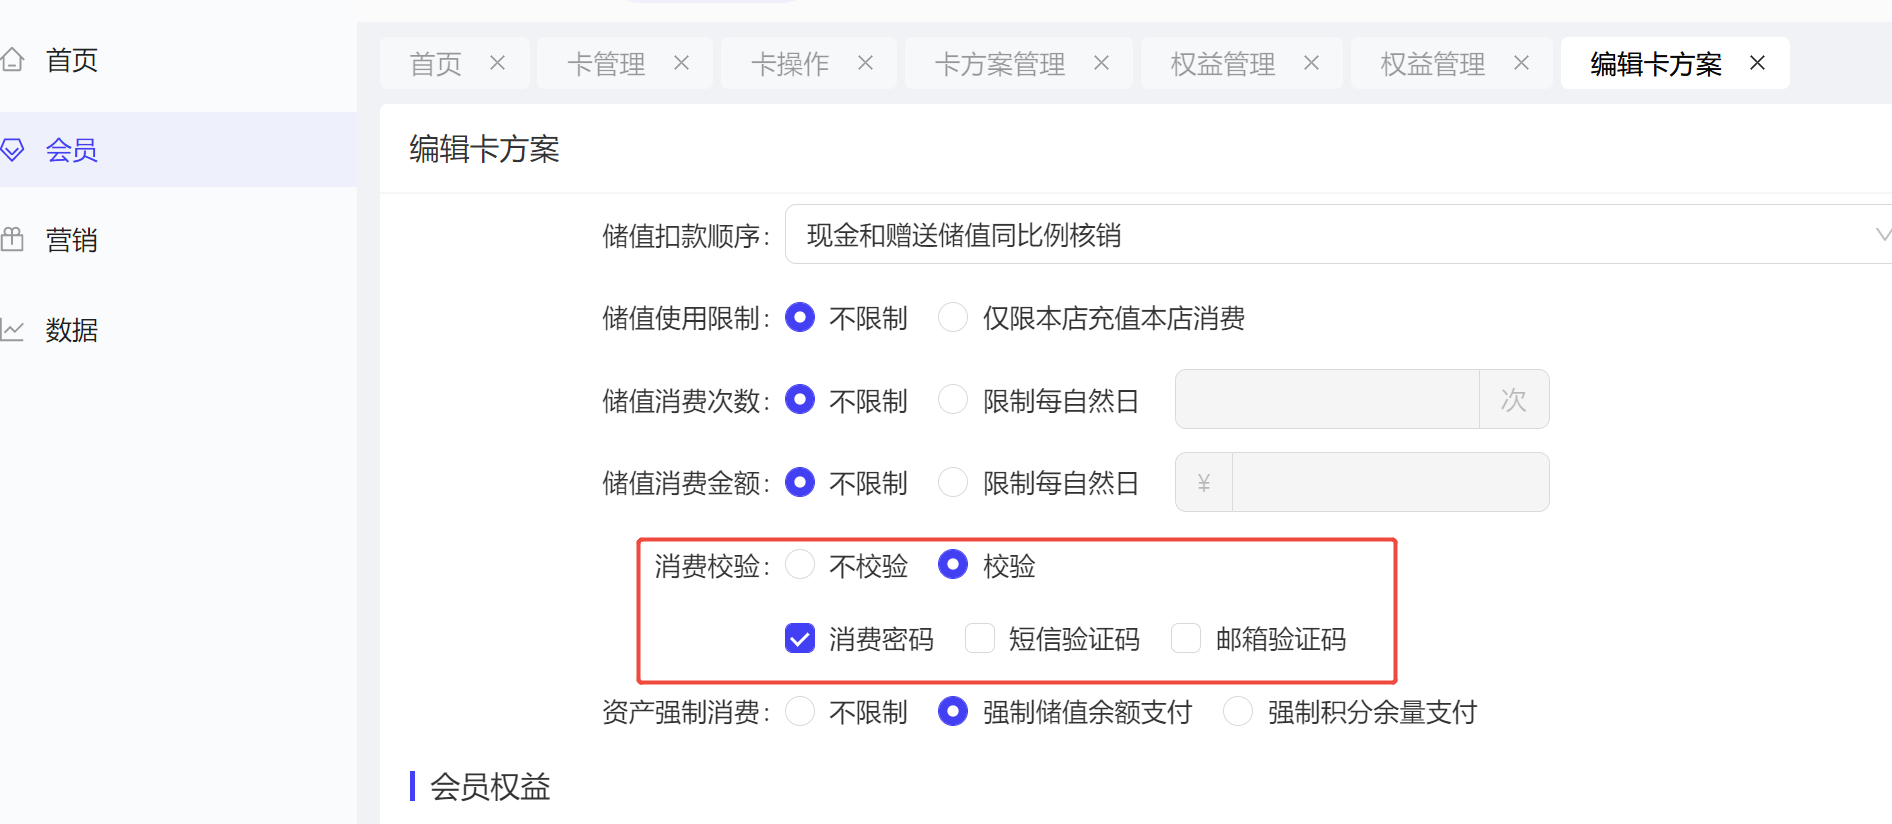Screen dimensions: 1892x824
Task: Select 仅限本店充值本店消费 radio option
Action: [x=953, y=318]
